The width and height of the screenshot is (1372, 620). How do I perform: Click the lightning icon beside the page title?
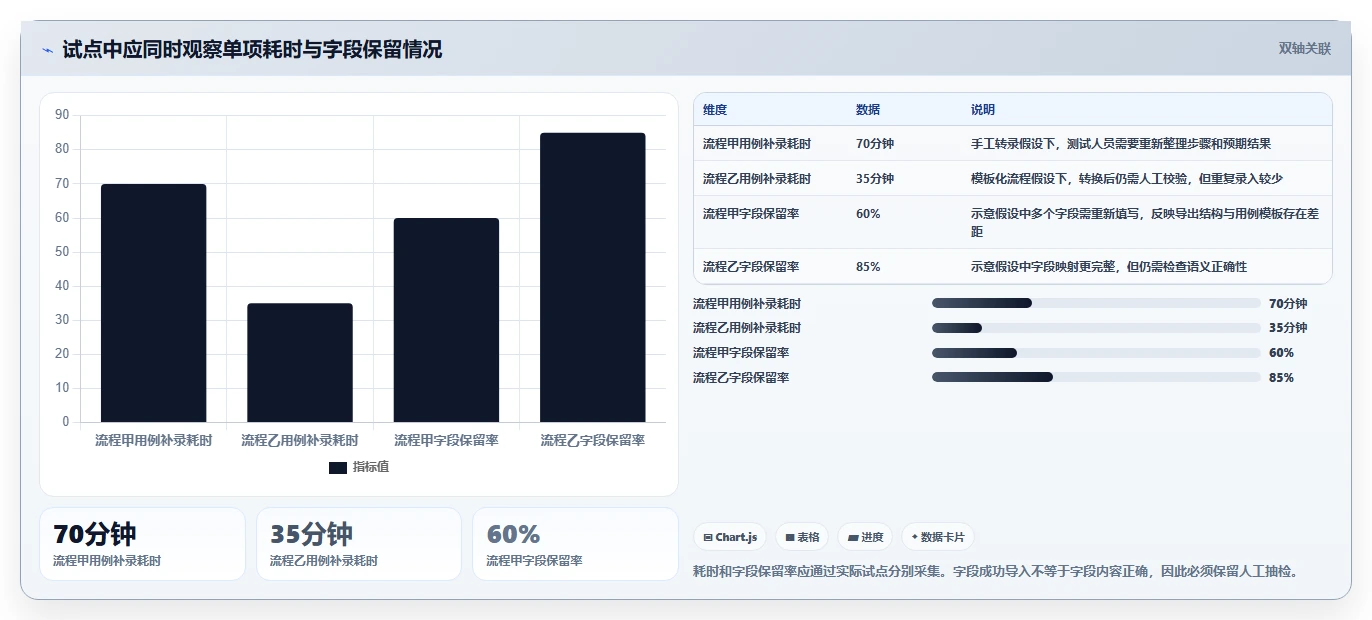[x=47, y=50]
